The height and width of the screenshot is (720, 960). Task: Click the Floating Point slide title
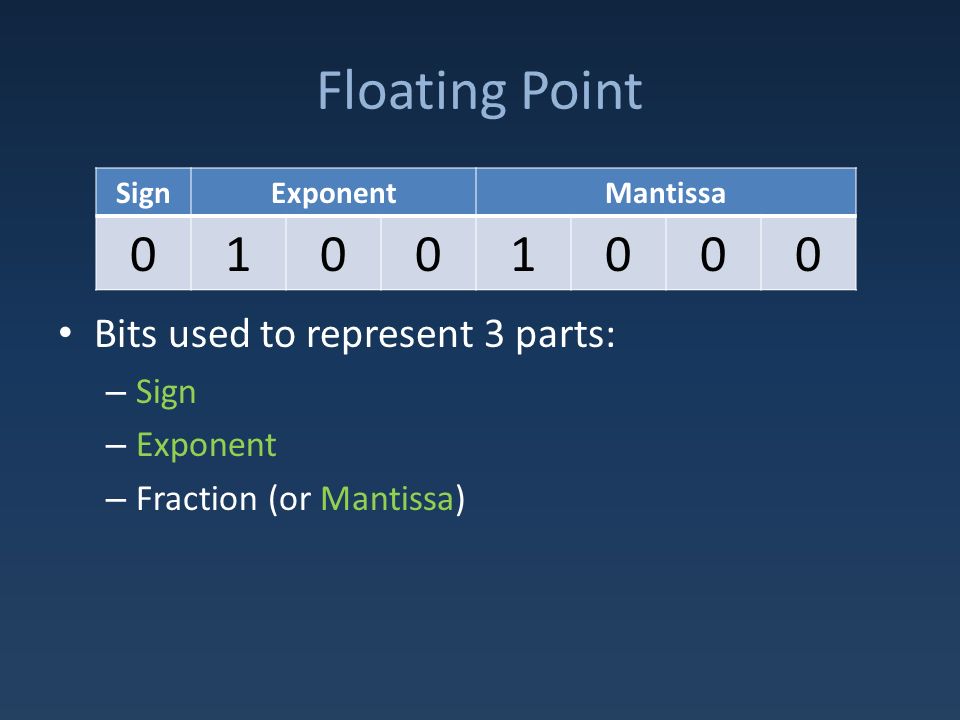point(479,92)
